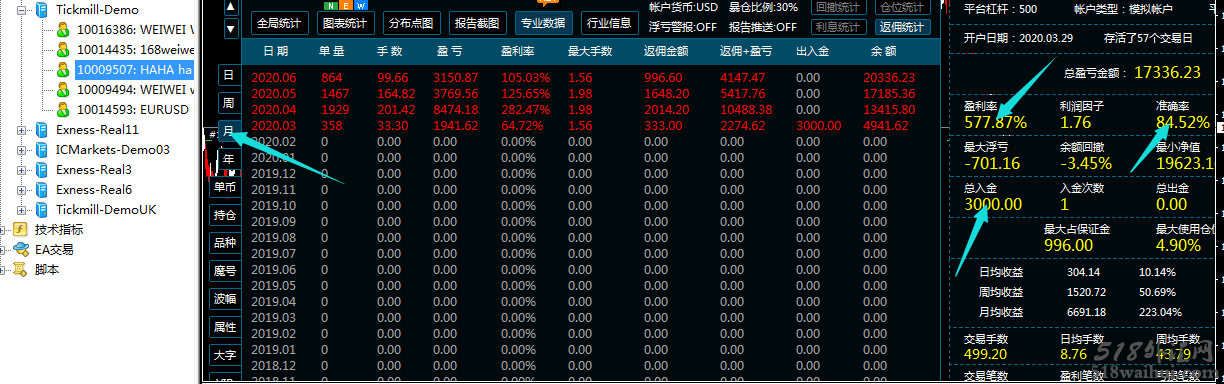Click the EA交易 expert advisor icon
This screenshot has height=384, width=1224.
point(21,250)
